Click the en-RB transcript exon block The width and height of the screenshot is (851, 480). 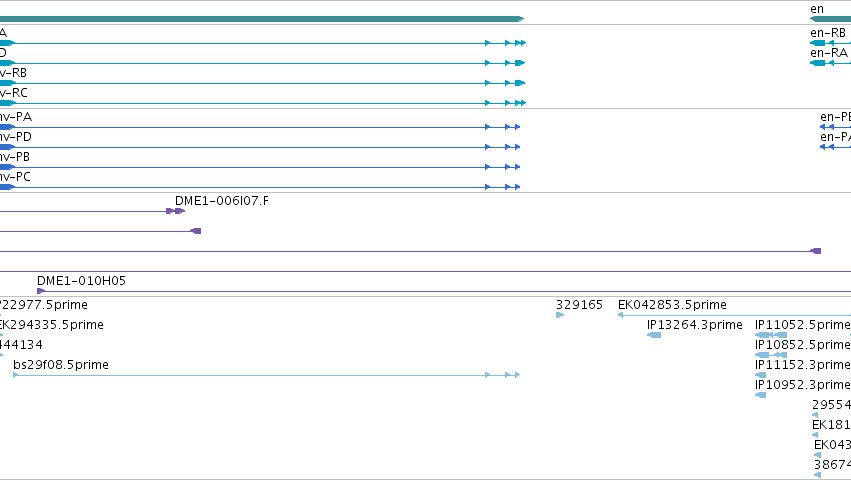pos(817,43)
